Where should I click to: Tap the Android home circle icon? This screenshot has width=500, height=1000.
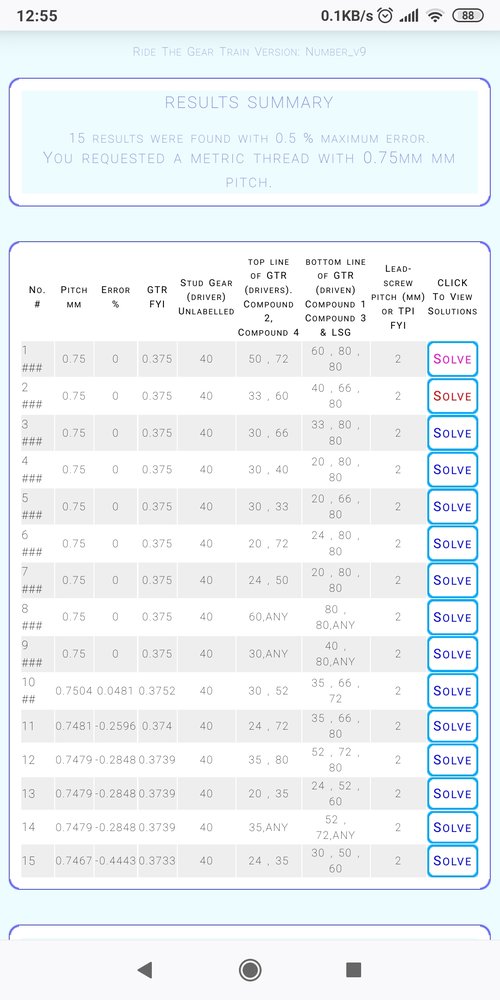tap(249, 970)
